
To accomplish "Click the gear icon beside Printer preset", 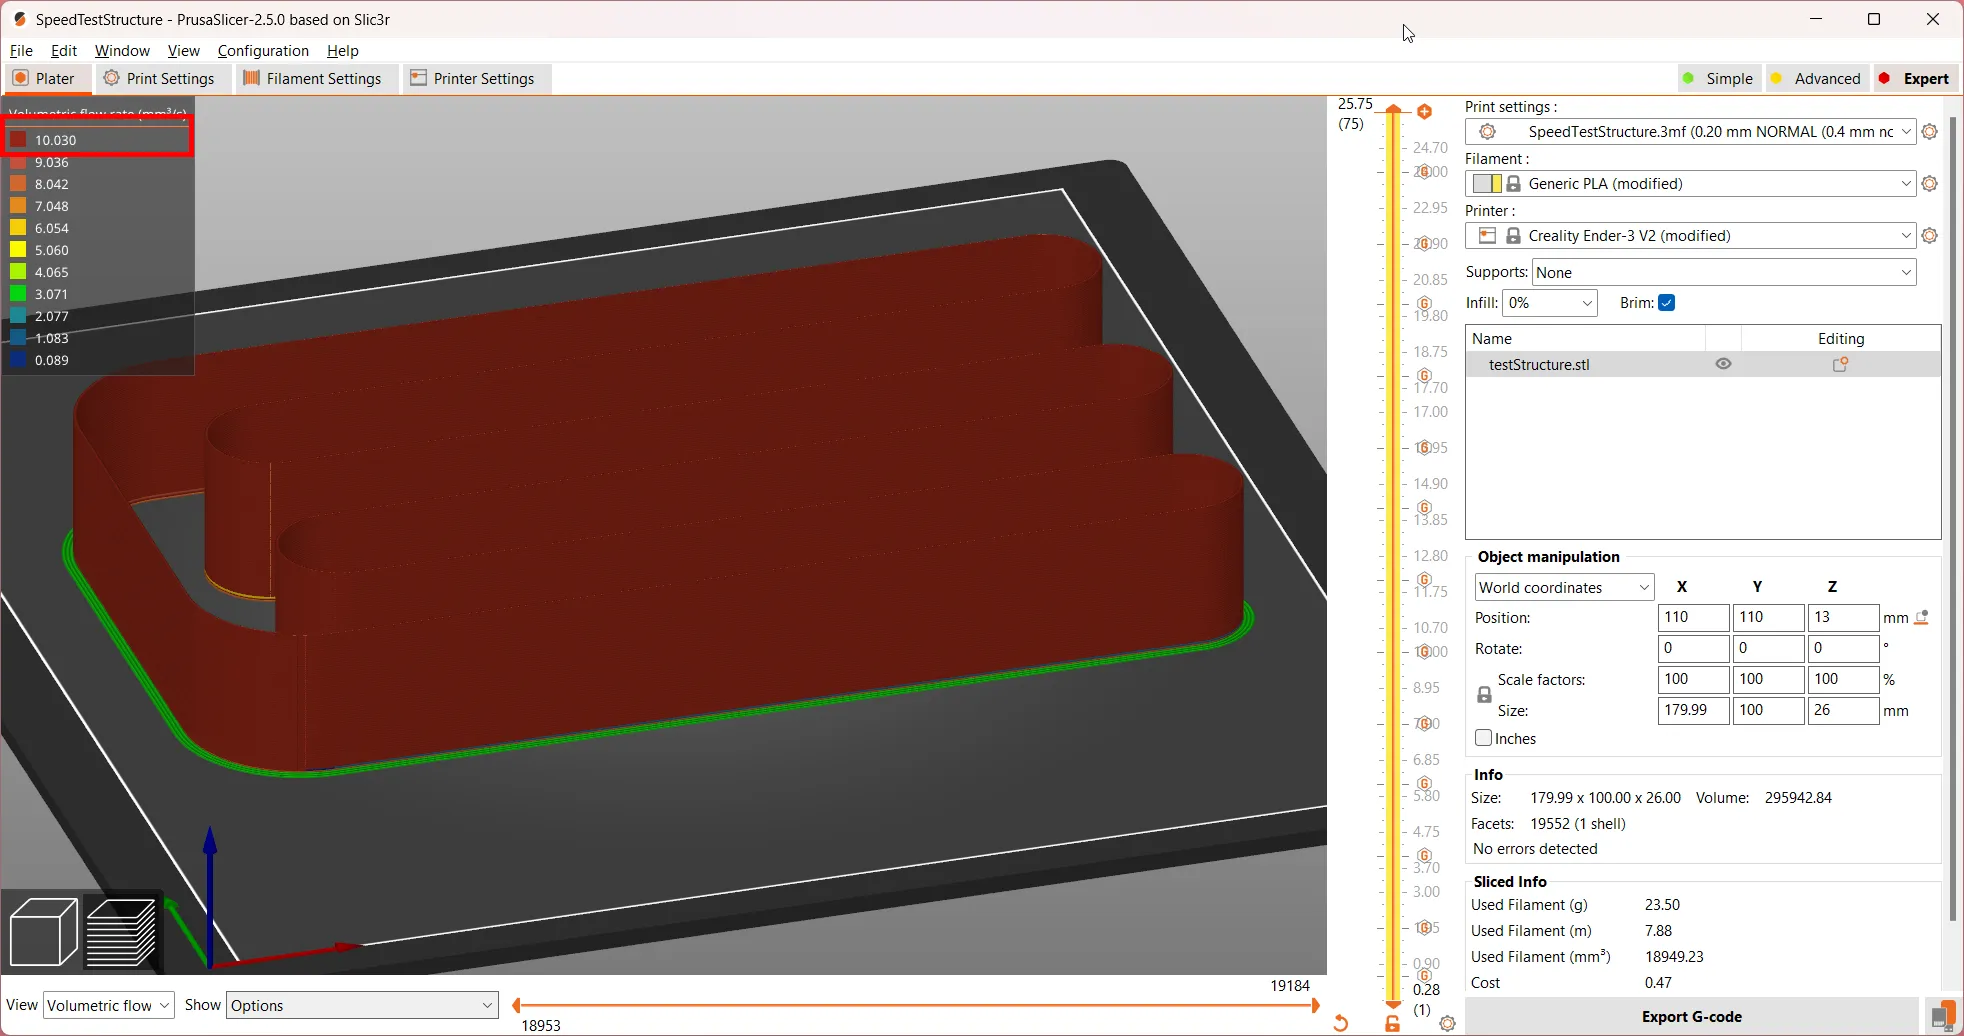I will tap(1930, 236).
